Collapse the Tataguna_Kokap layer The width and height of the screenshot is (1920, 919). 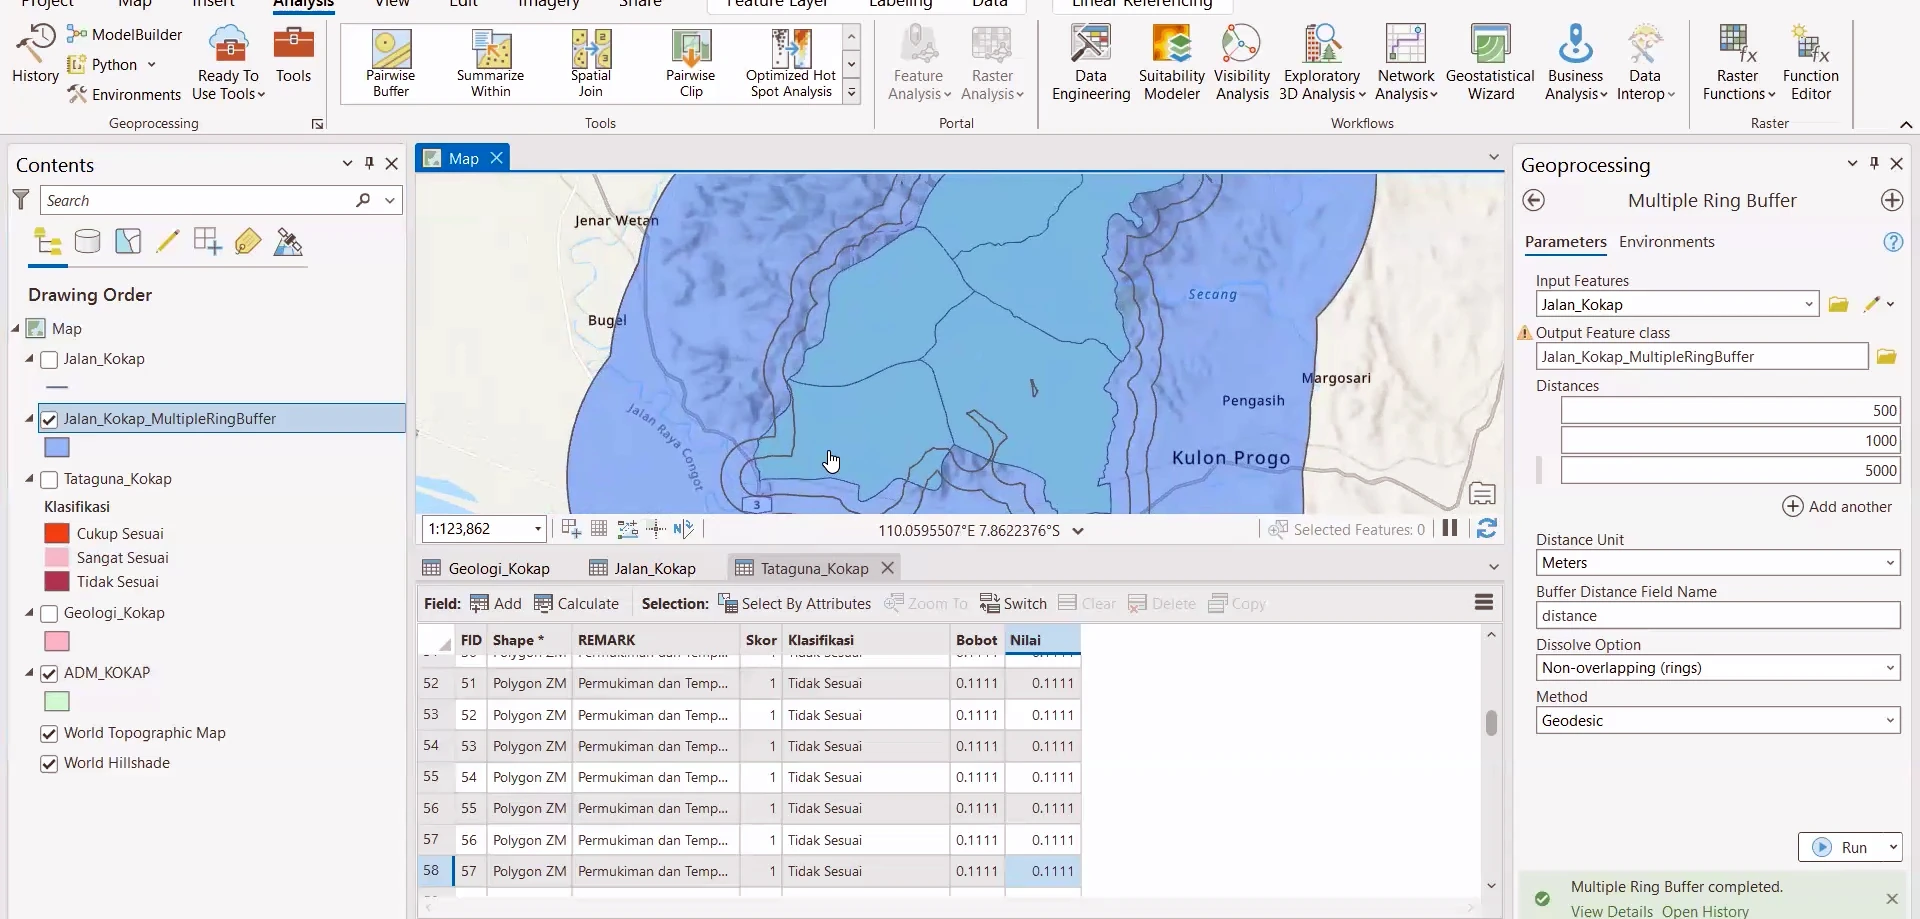29,479
